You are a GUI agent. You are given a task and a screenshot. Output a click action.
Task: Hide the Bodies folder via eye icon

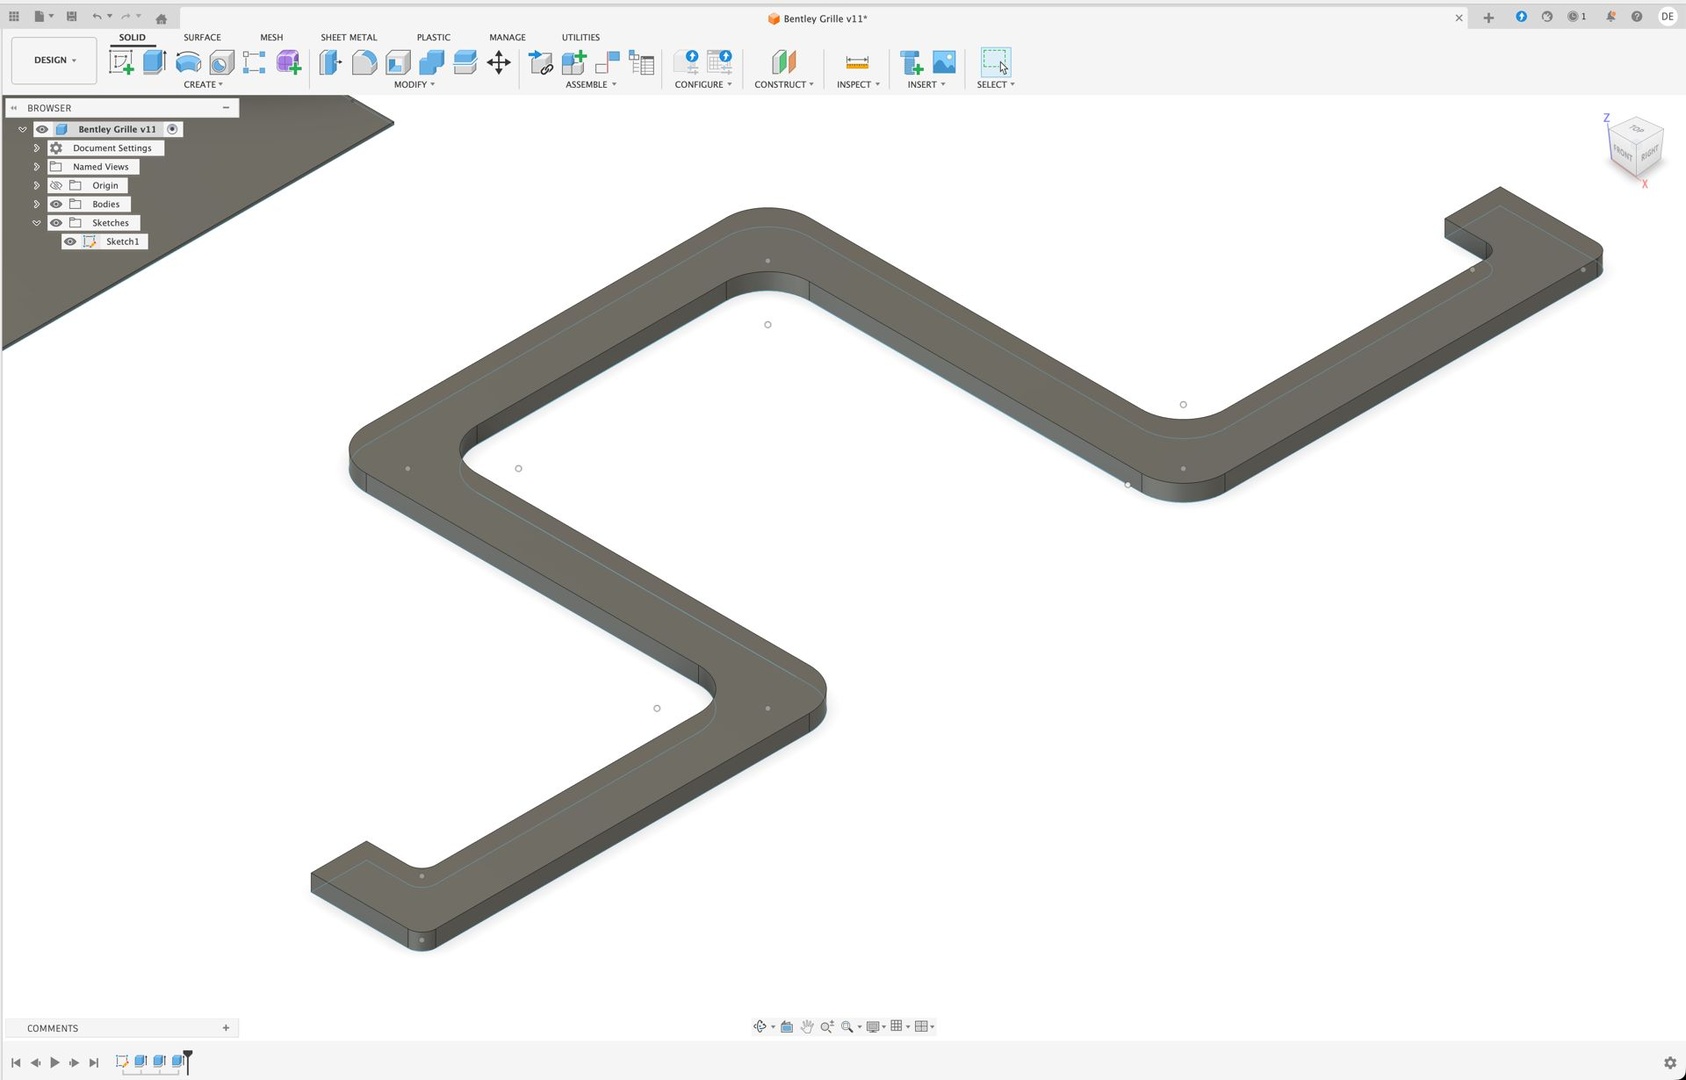tap(56, 204)
